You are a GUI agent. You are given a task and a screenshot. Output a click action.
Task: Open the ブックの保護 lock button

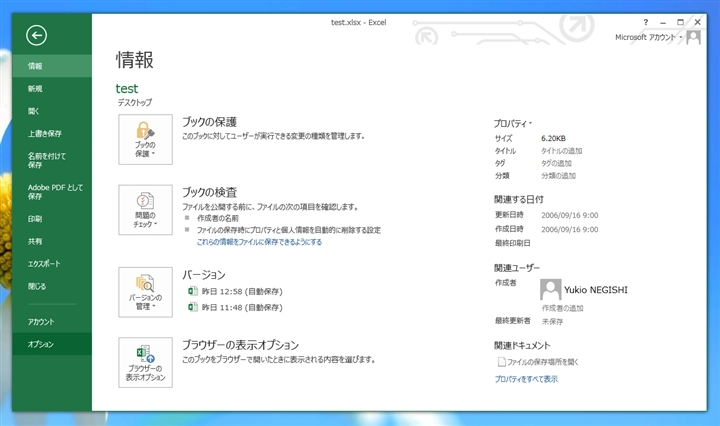click(146, 140)
